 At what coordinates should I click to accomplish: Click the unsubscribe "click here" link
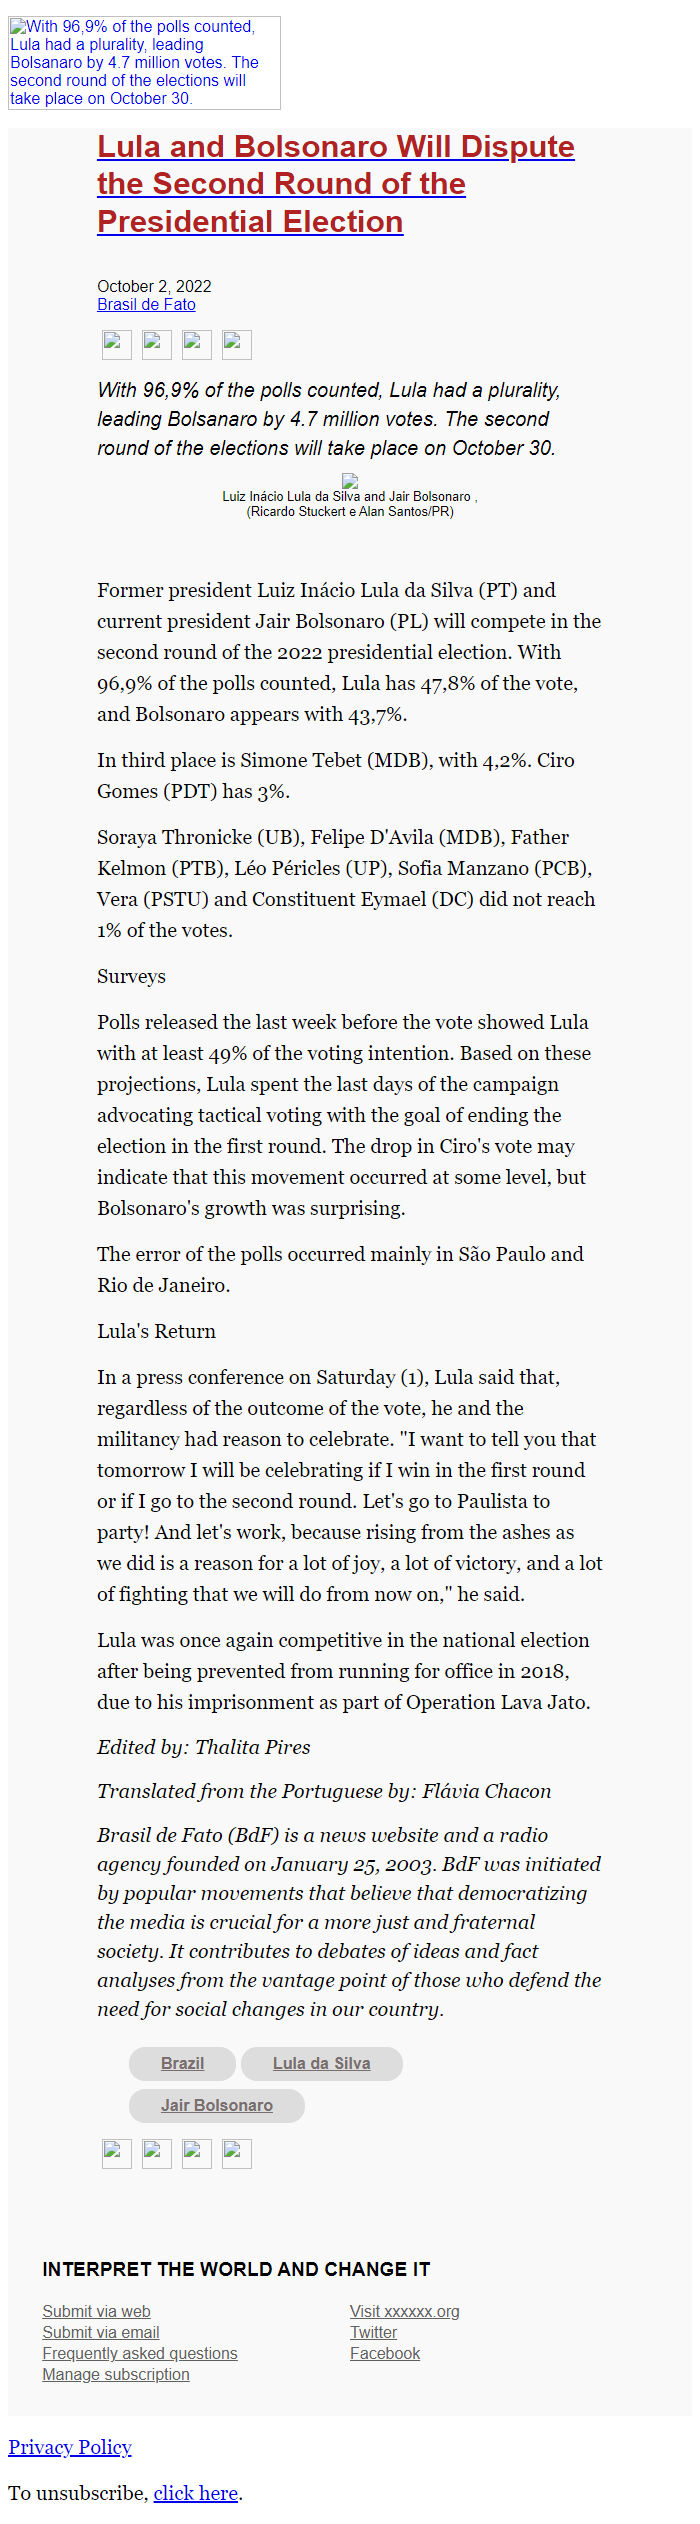tap(195, 2493)
